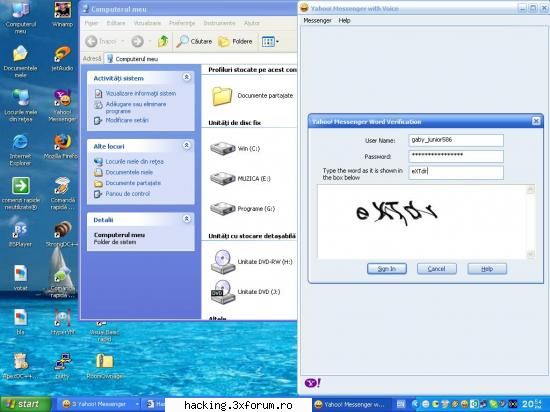Click the Sign In button
The height and width of the screenshot is (412, 550).
click(x=387, y=269)
